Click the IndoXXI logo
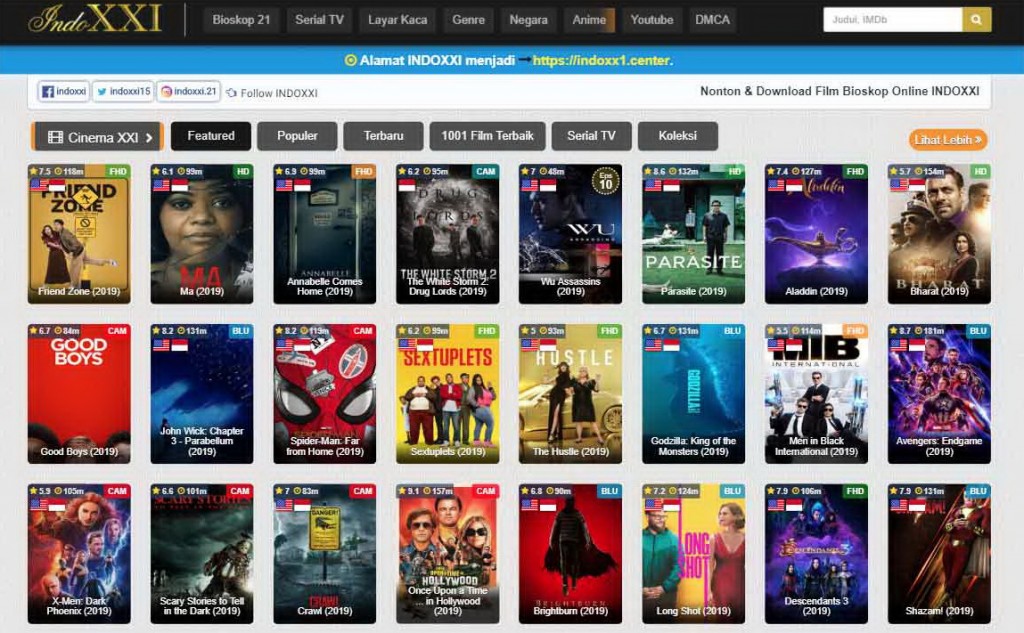 (x=94, y=20)
